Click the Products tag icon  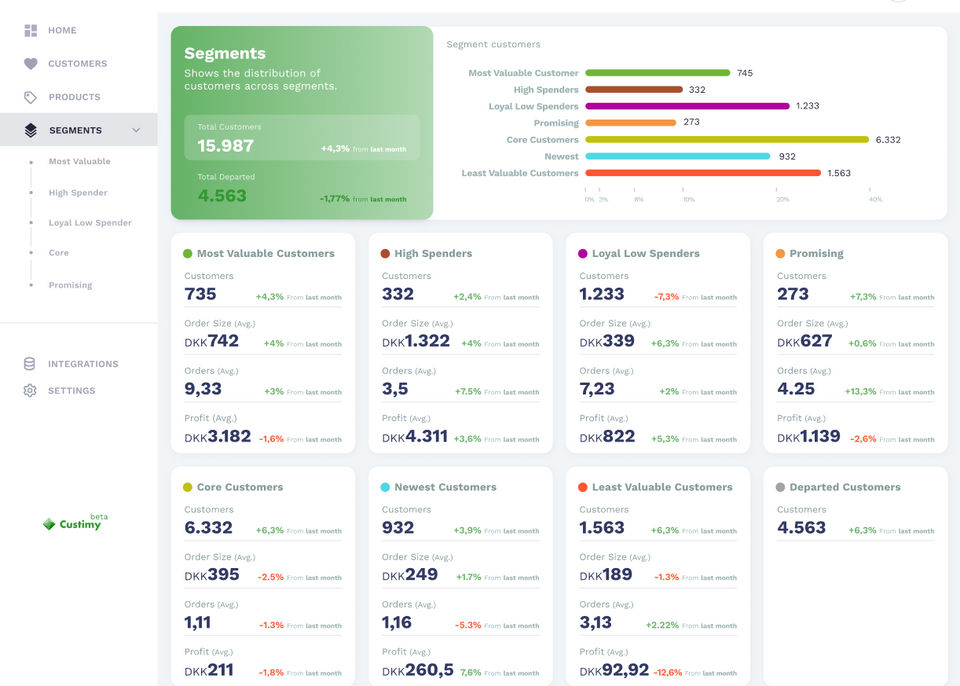tap(31, 97)
